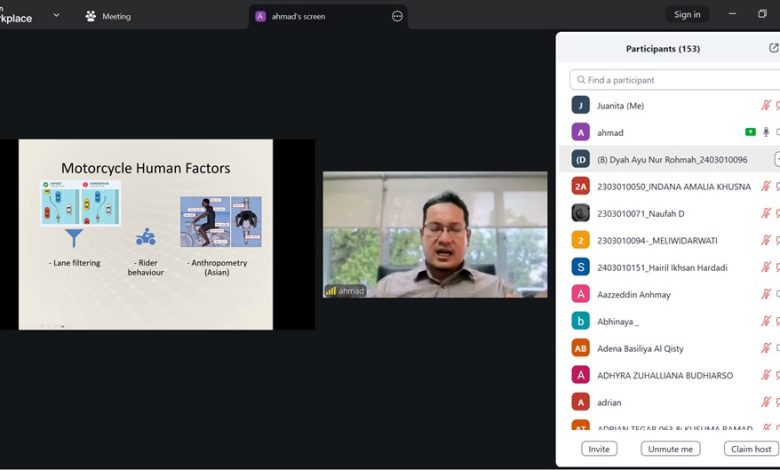Screen dimensions: 780x470
Task: Click the signal strength icon on ahmad's video
Action: (x=331, y=291)
